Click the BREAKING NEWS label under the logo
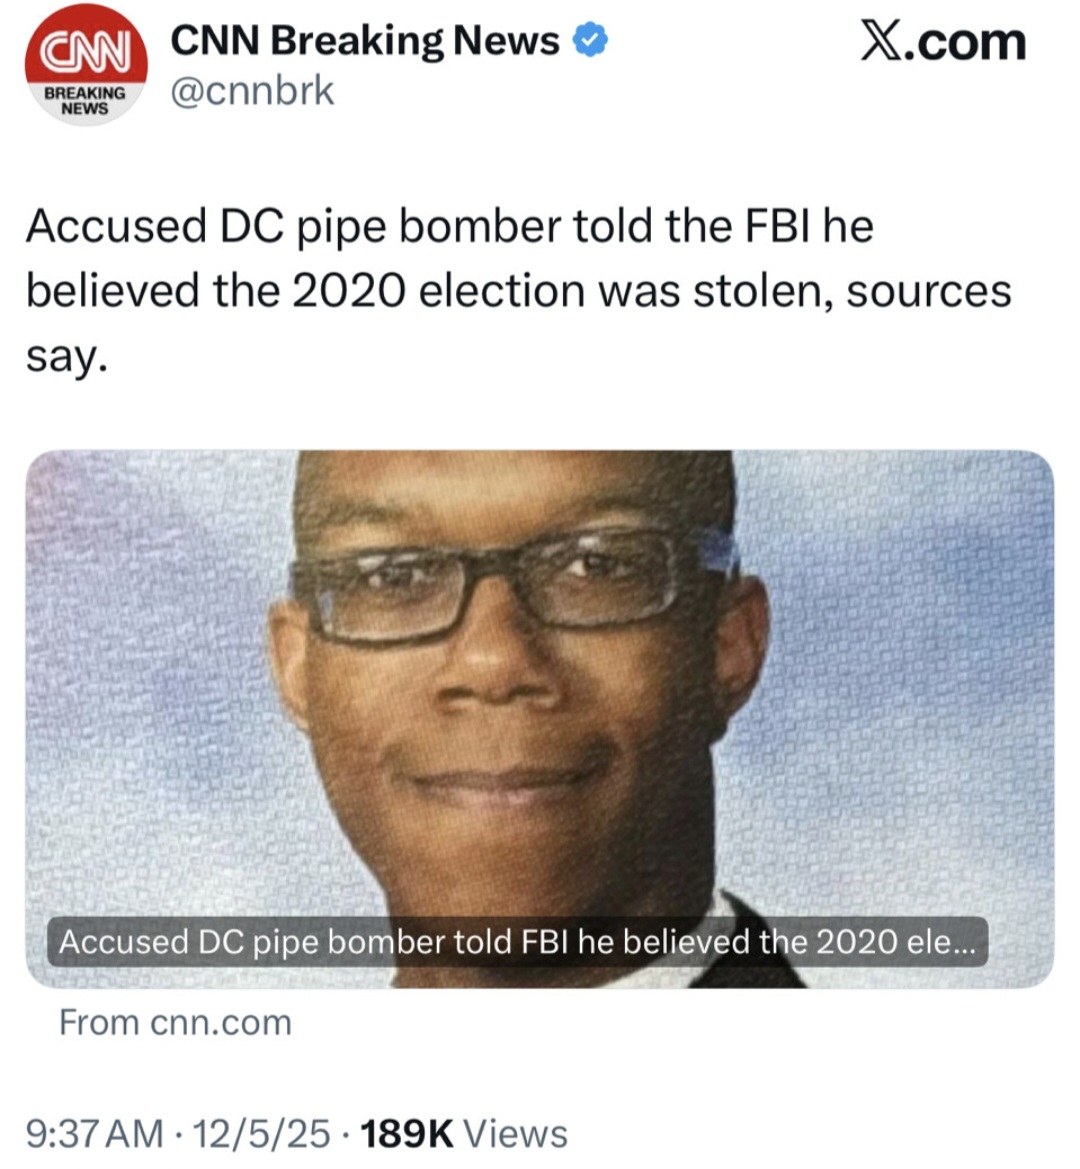Image resolution: width=1080 pixels, height=1169 pixels. (x=85, y=101)
